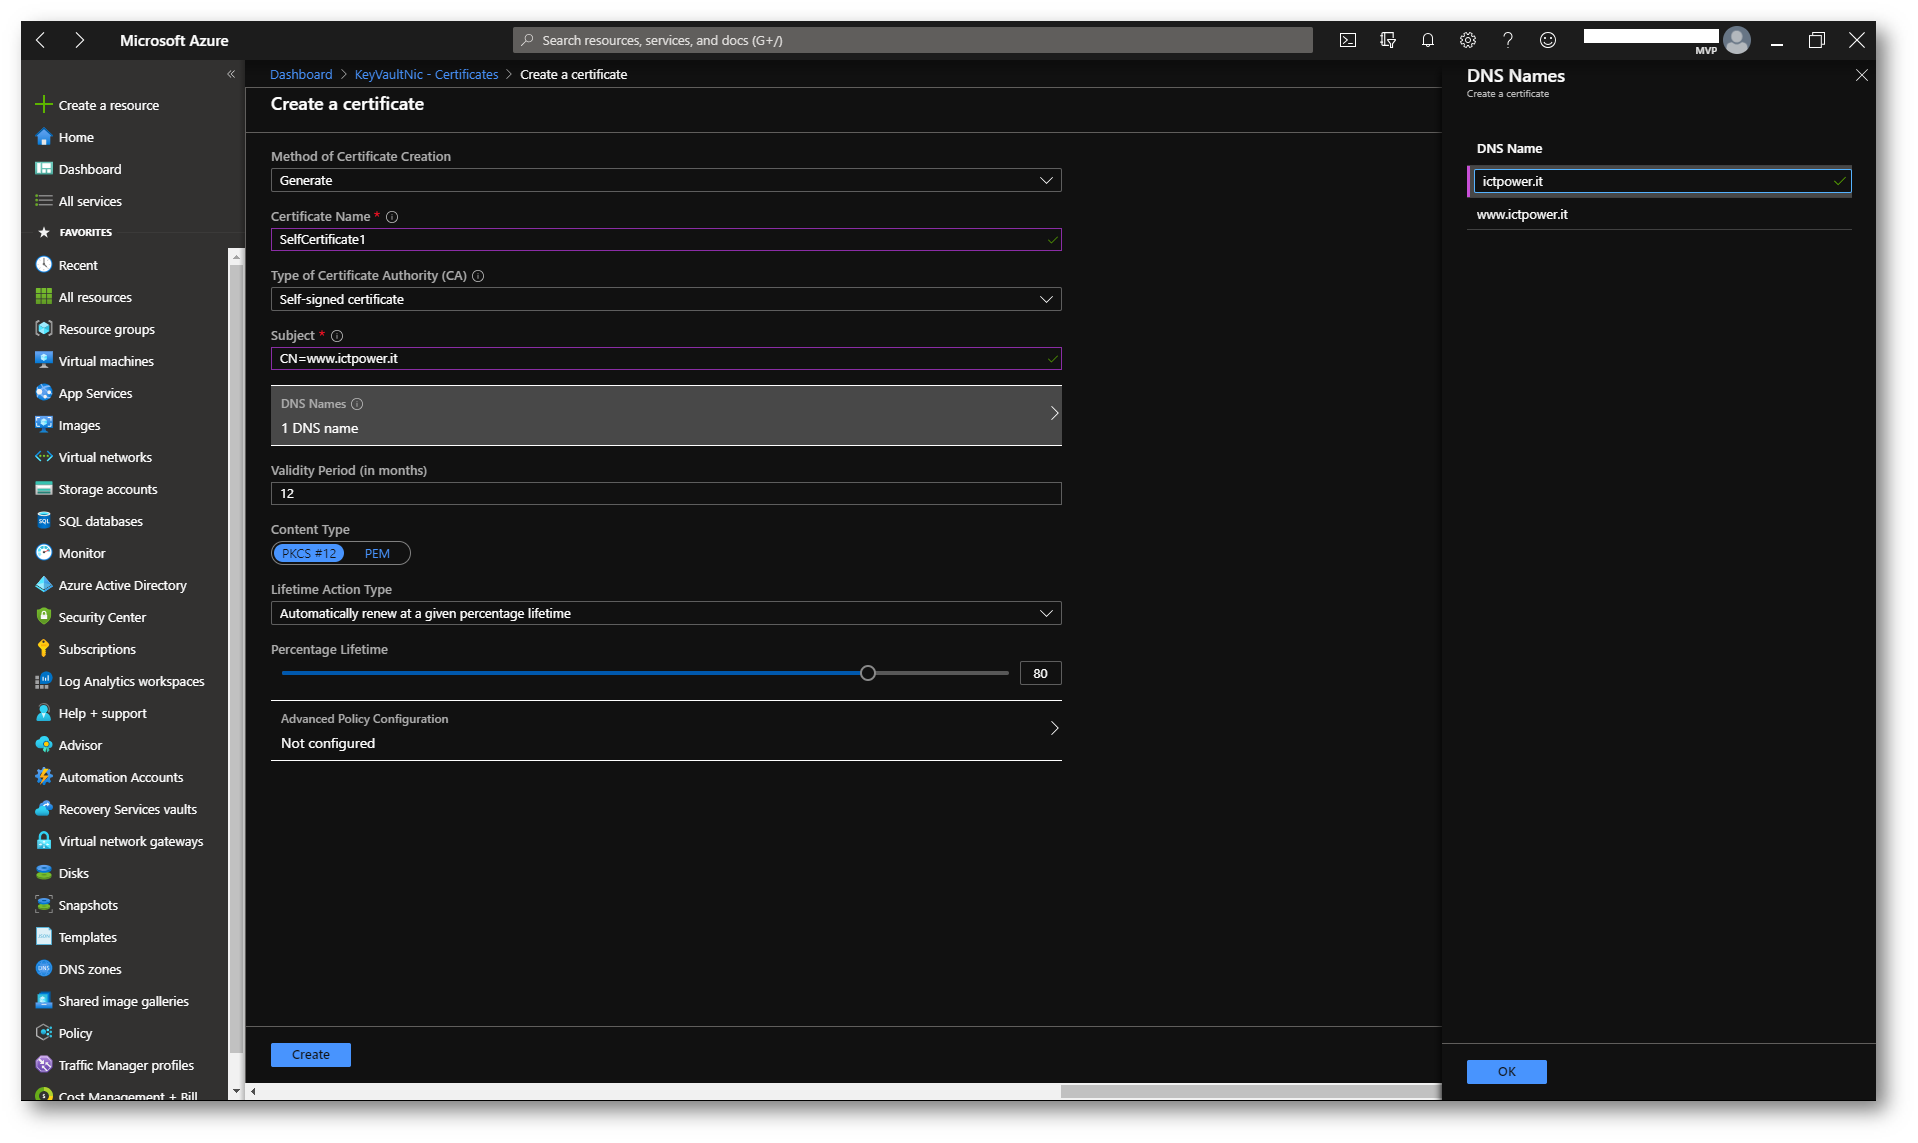Click the App Services icon
This screenshot has height=1143, width=1918.
click(x=43, y=393)
